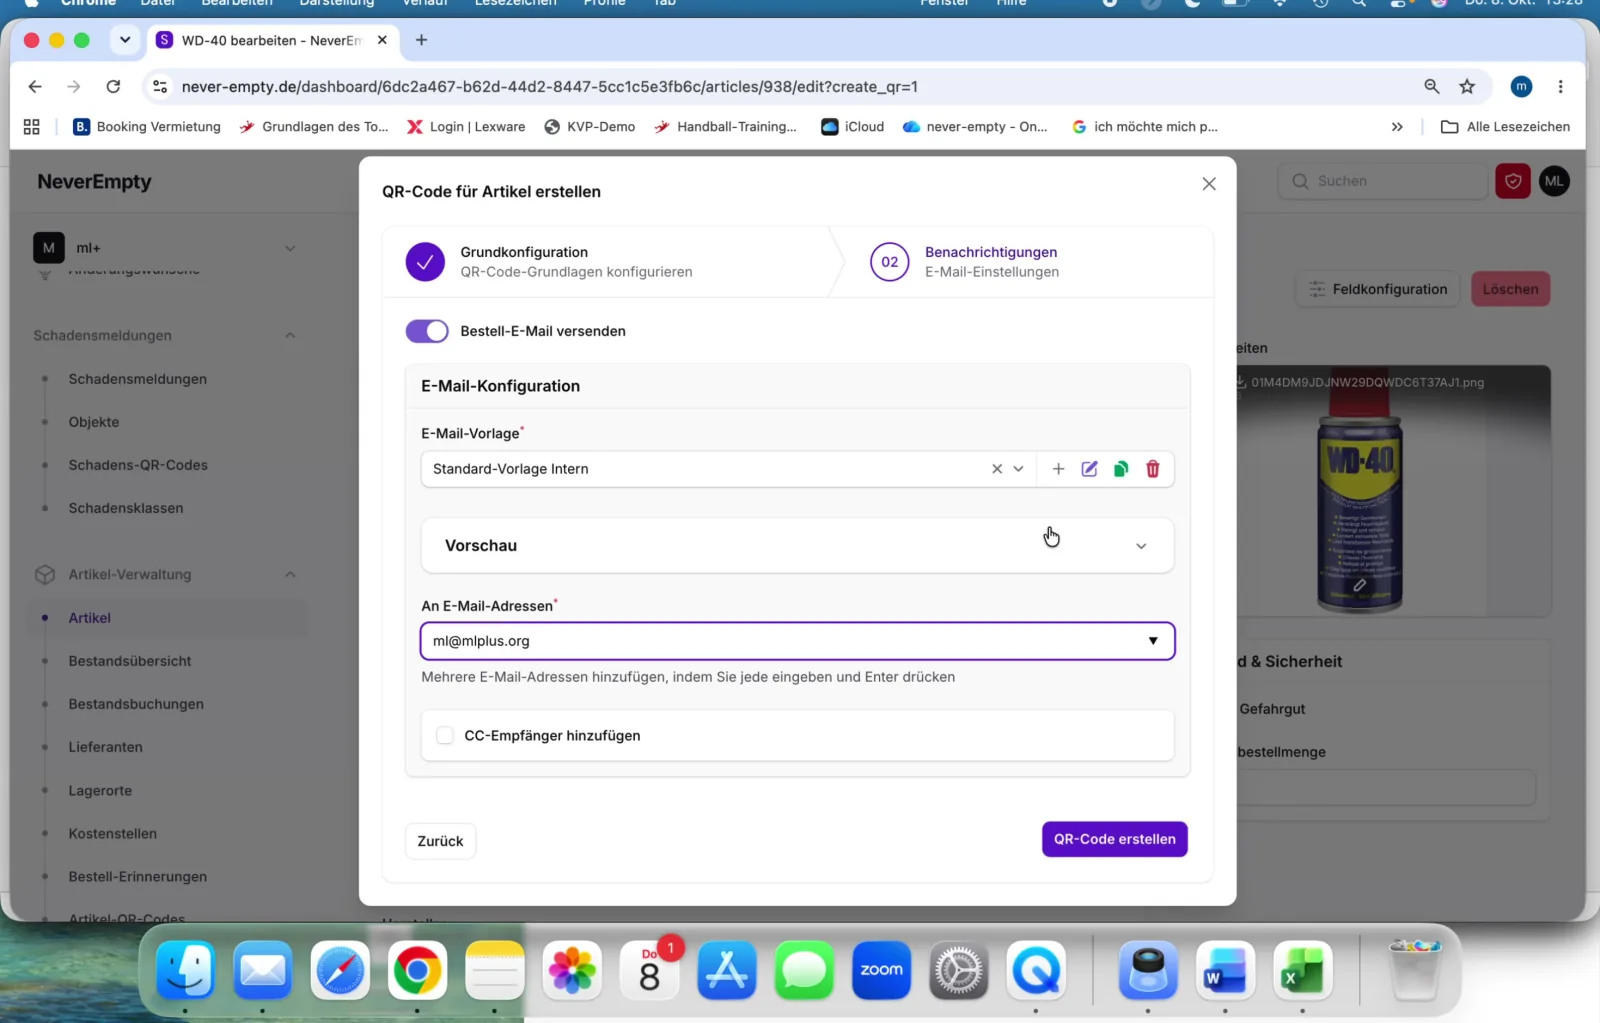Open Lieferanten in the sidebar
This screenshot has width=1600, height=1023.
pyautogui.click(x=105, y=747)
